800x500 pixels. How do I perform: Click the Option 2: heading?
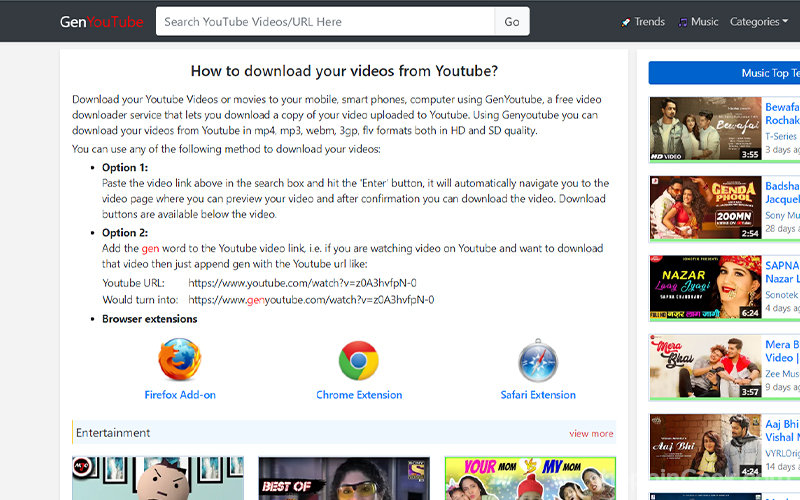point(125,233)
